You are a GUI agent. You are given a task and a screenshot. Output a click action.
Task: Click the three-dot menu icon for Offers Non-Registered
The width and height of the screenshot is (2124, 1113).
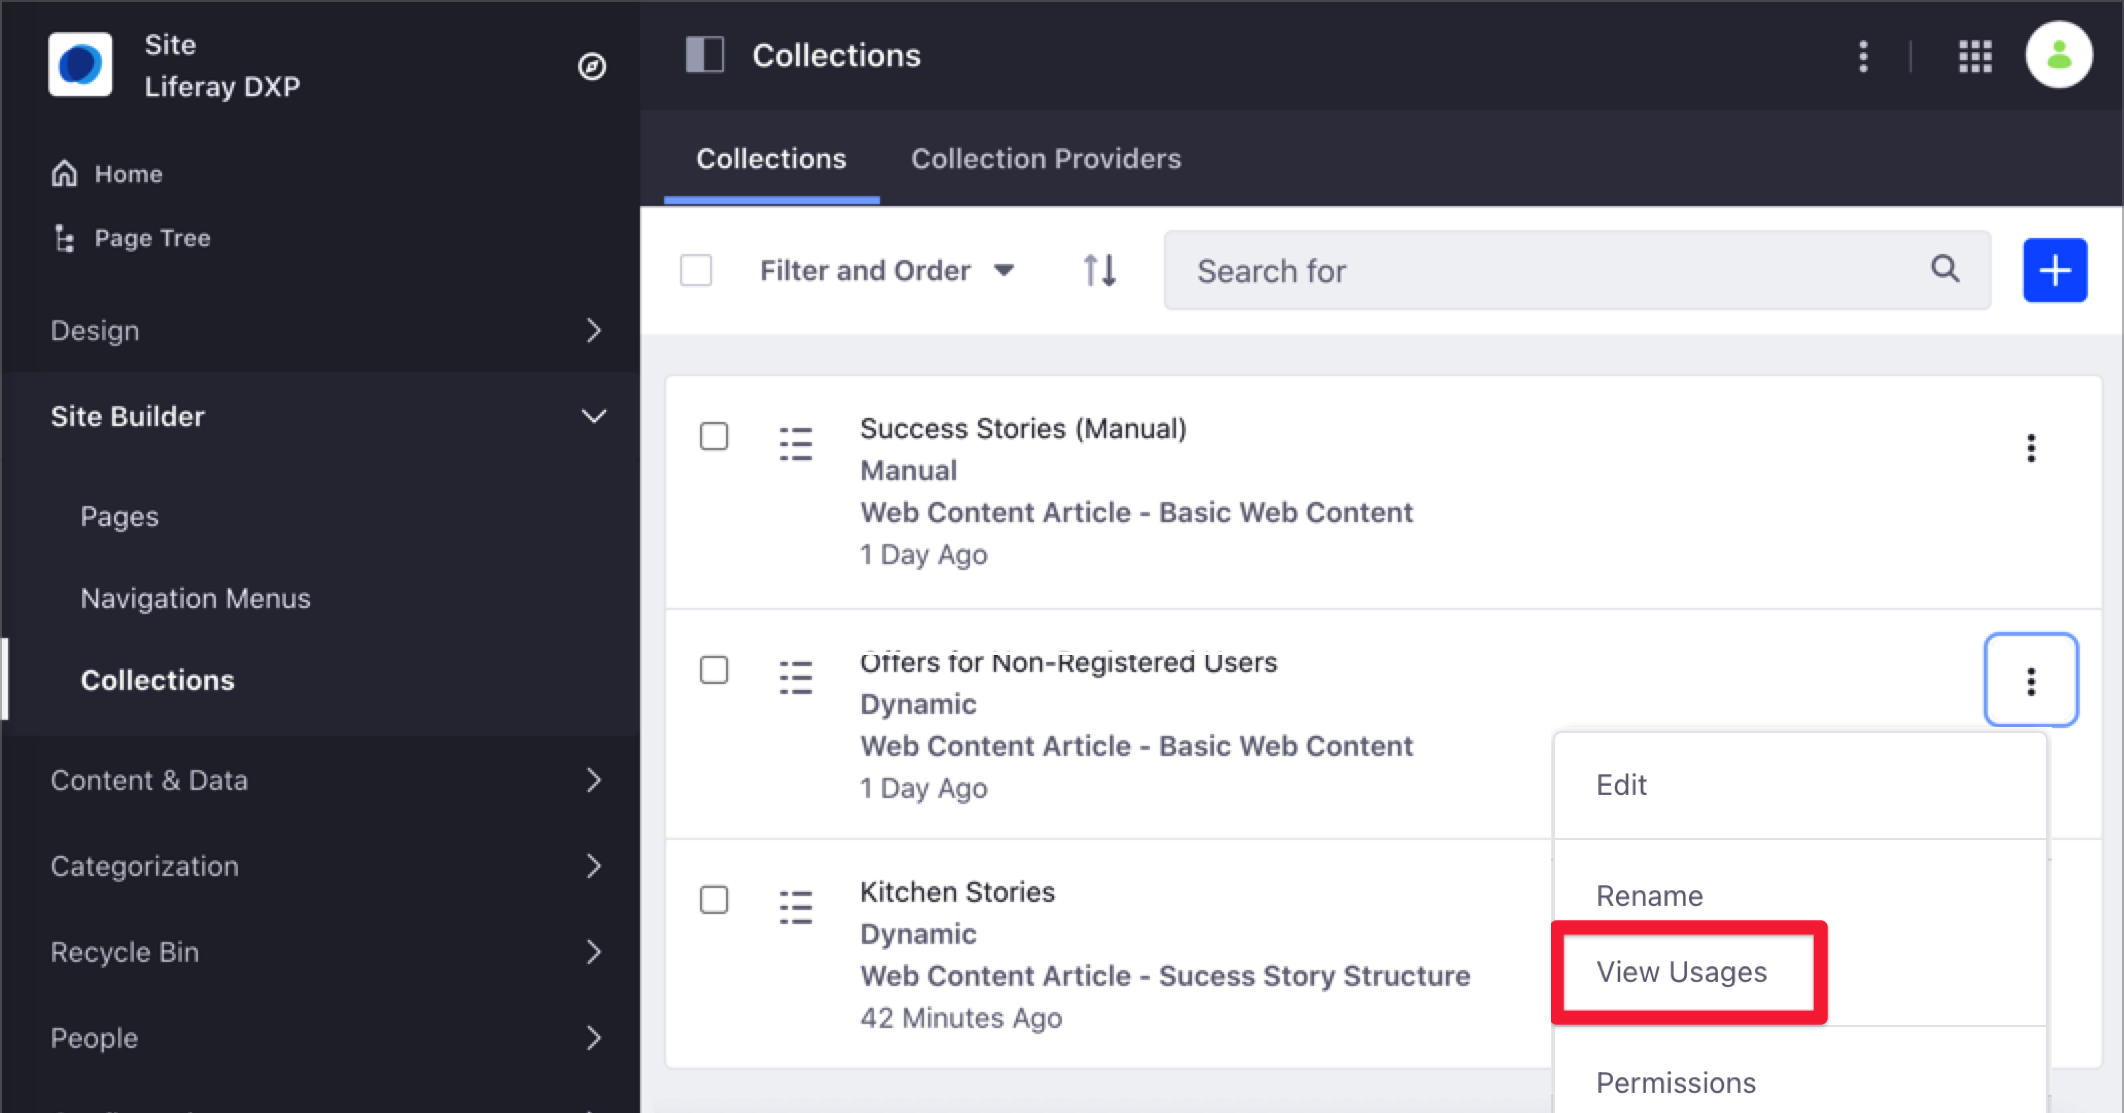point(2031,680)
